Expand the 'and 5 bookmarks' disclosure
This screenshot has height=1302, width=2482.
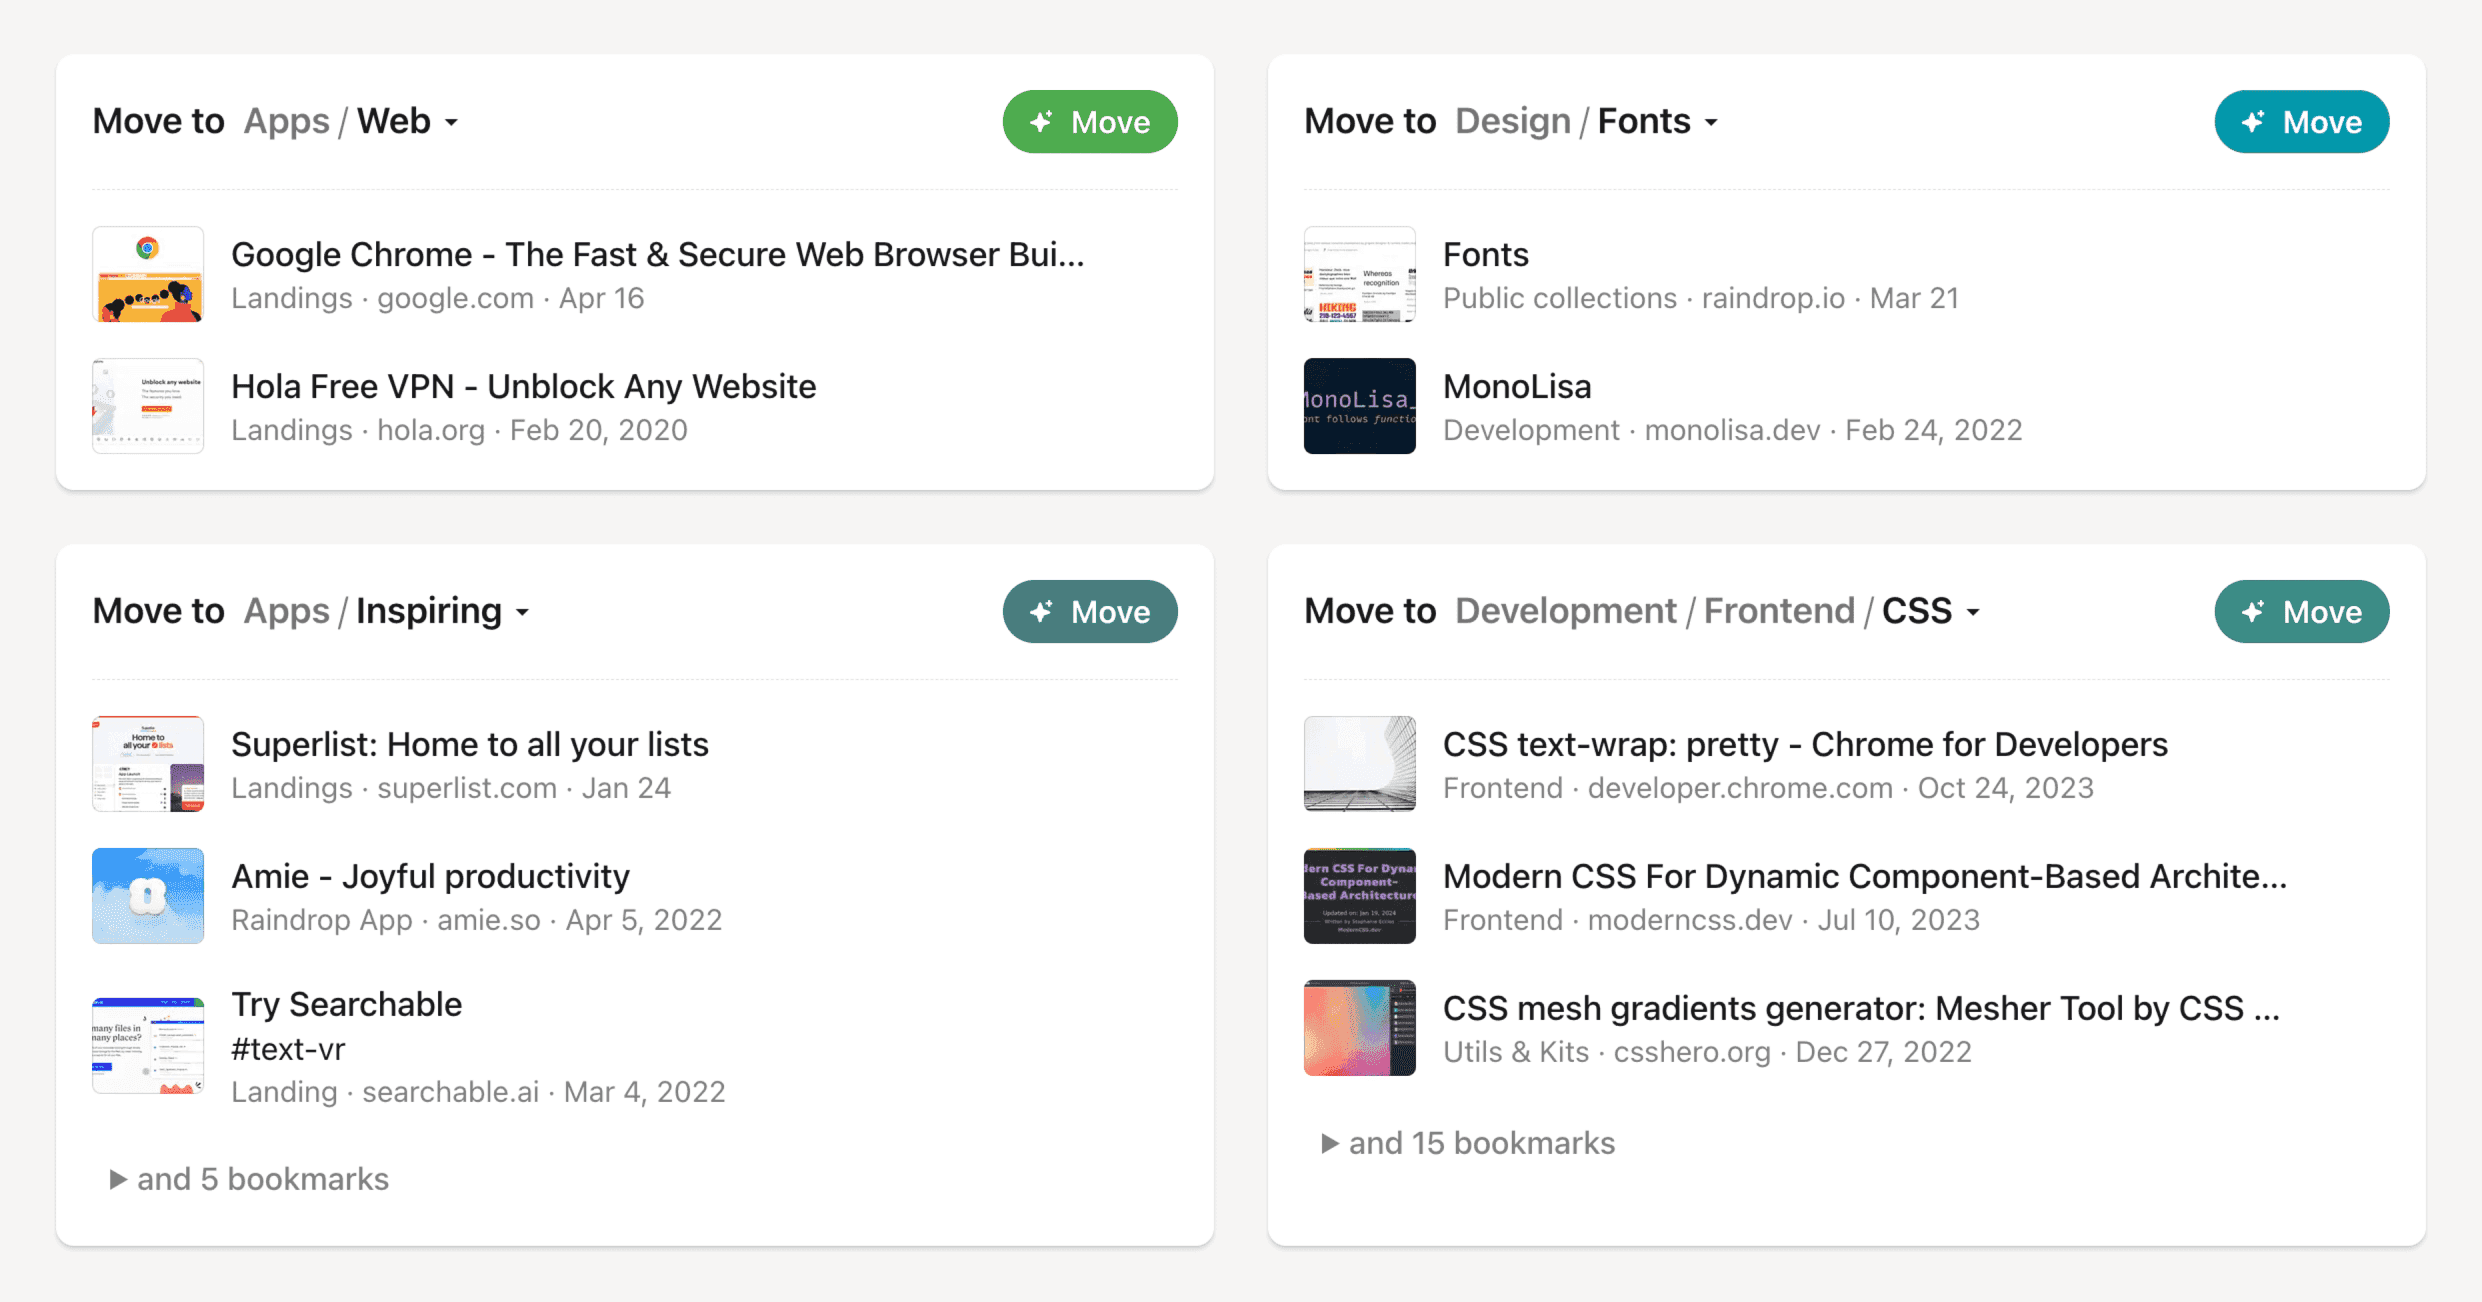(x=249, y=1179)
